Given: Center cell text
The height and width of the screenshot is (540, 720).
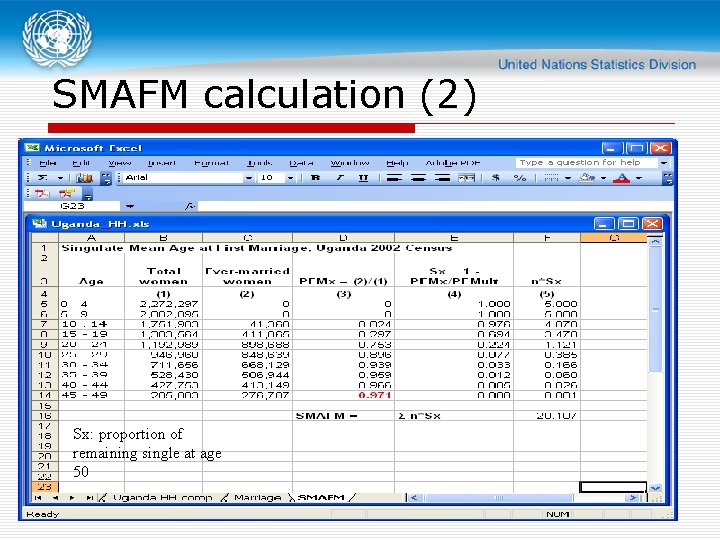Looking at the screenshot, I should [418, 178].
